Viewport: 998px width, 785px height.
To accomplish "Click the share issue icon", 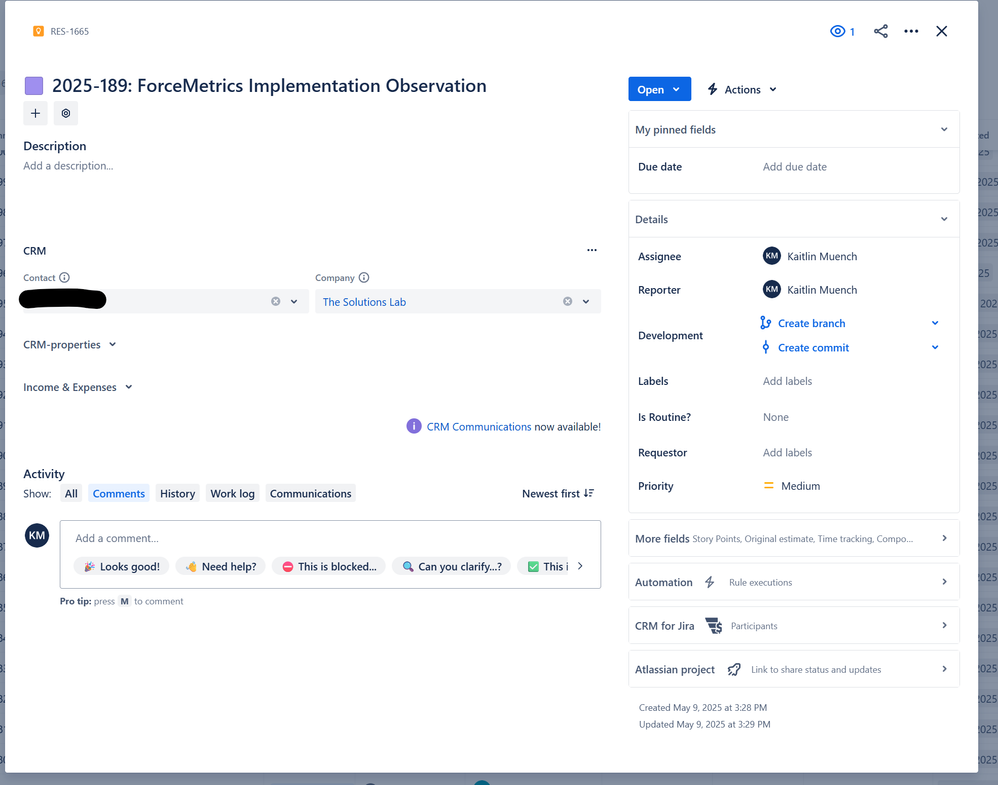I will point(880,31).
